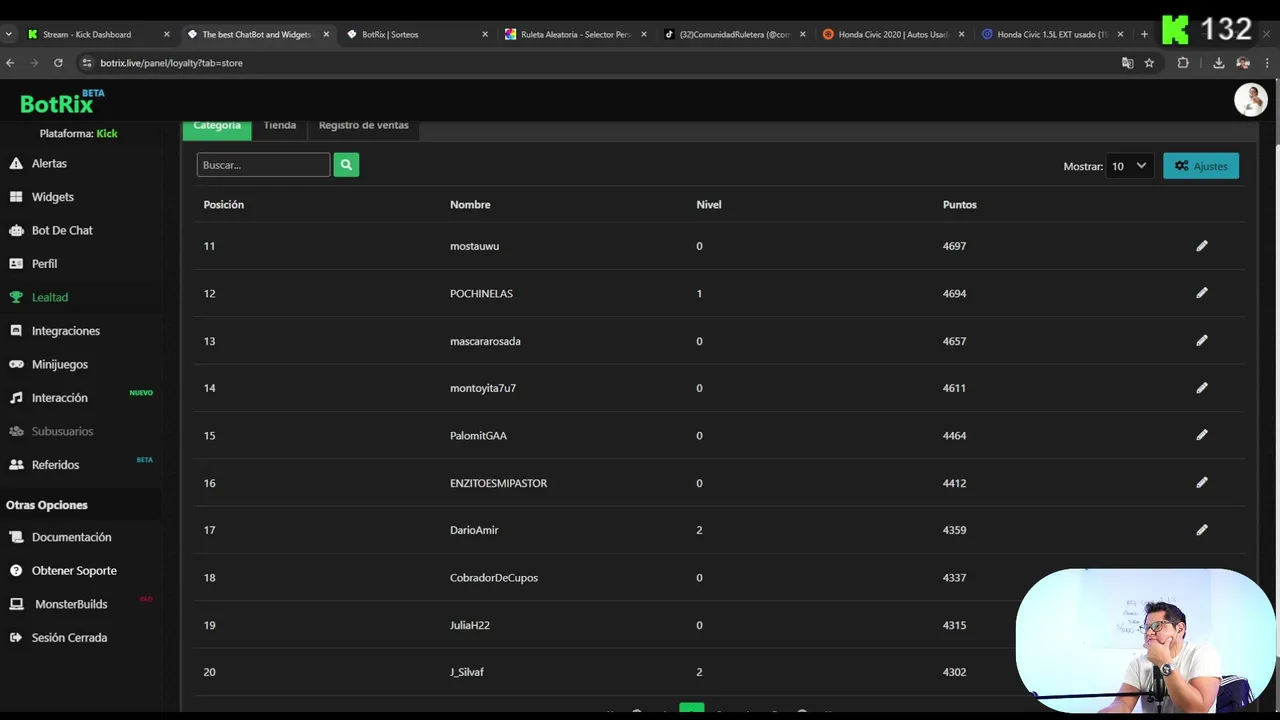Switch to the Categoría tab

point(217,127)
